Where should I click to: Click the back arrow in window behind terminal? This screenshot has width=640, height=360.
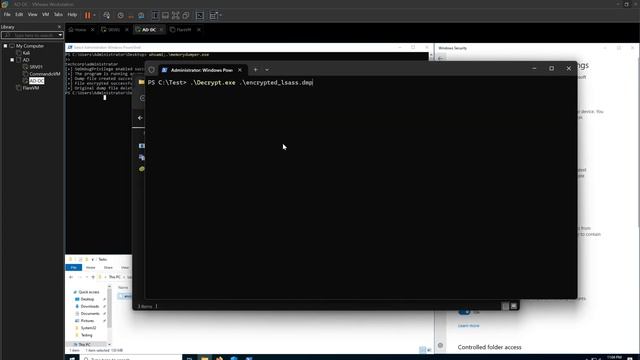(x=140, y=118)
